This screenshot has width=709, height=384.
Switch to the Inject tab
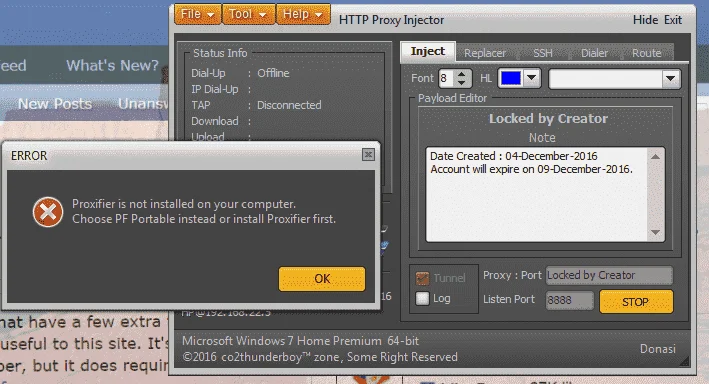[428, 52]
